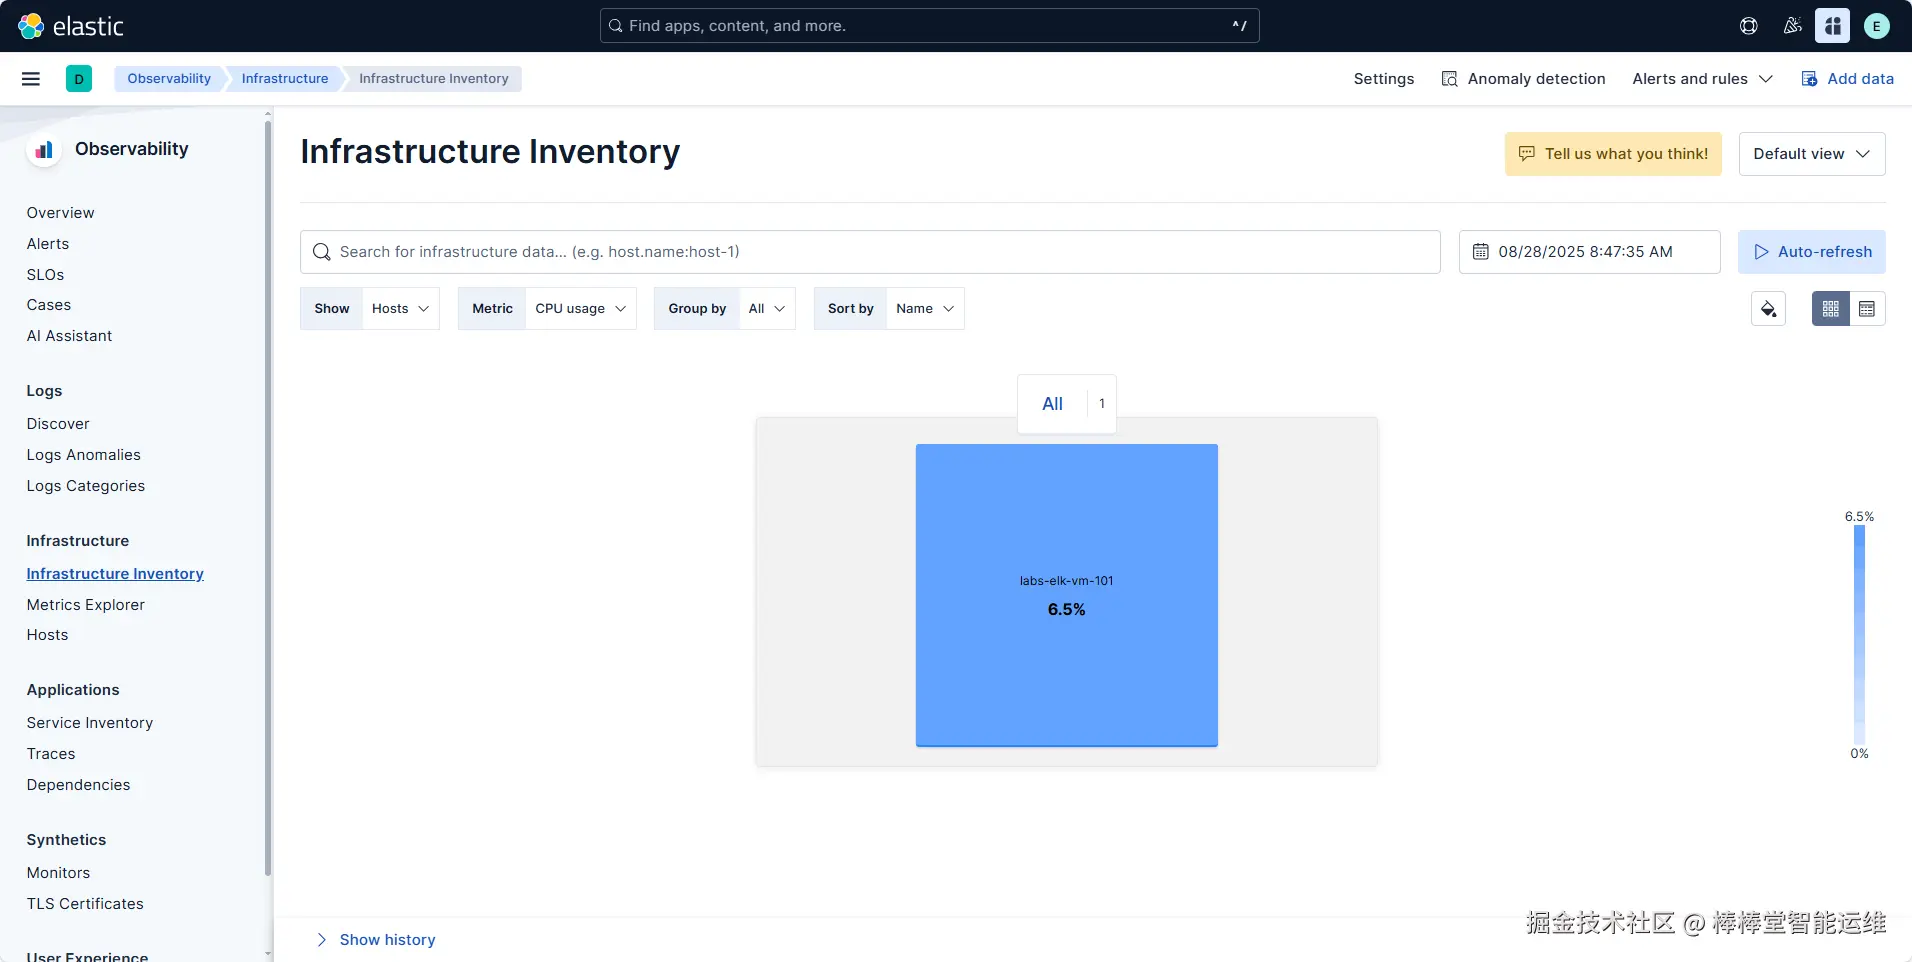Open Dependencies in the sidebar
1912x962 pixels.
[79, 785]
